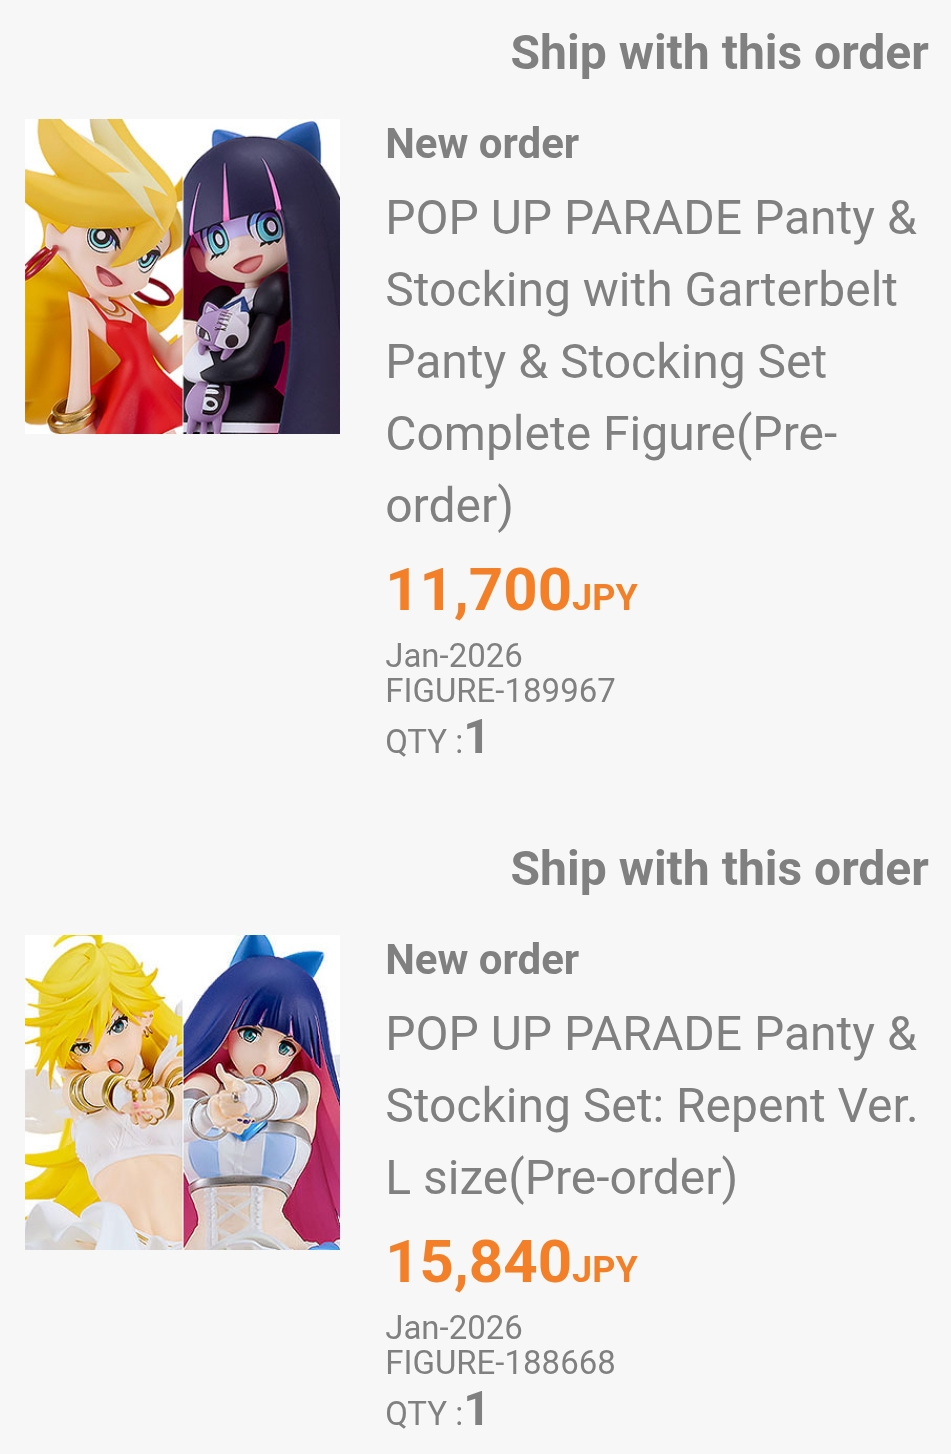This screenshot has width=951, height=1454.
Task: Click Ship with this order above Repent Ver. item
Action: pyautogui.click(x=719, y=869)
